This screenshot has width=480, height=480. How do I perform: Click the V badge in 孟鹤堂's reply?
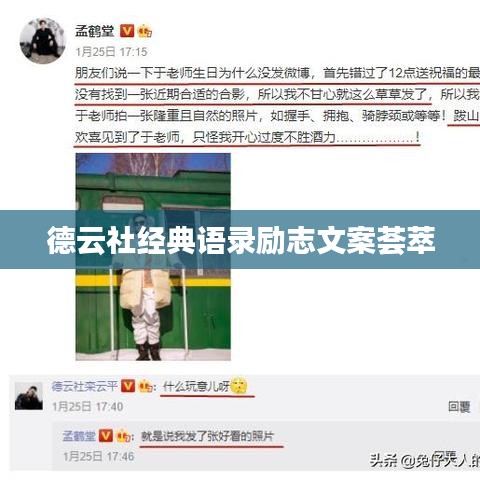tap(105, 436)
